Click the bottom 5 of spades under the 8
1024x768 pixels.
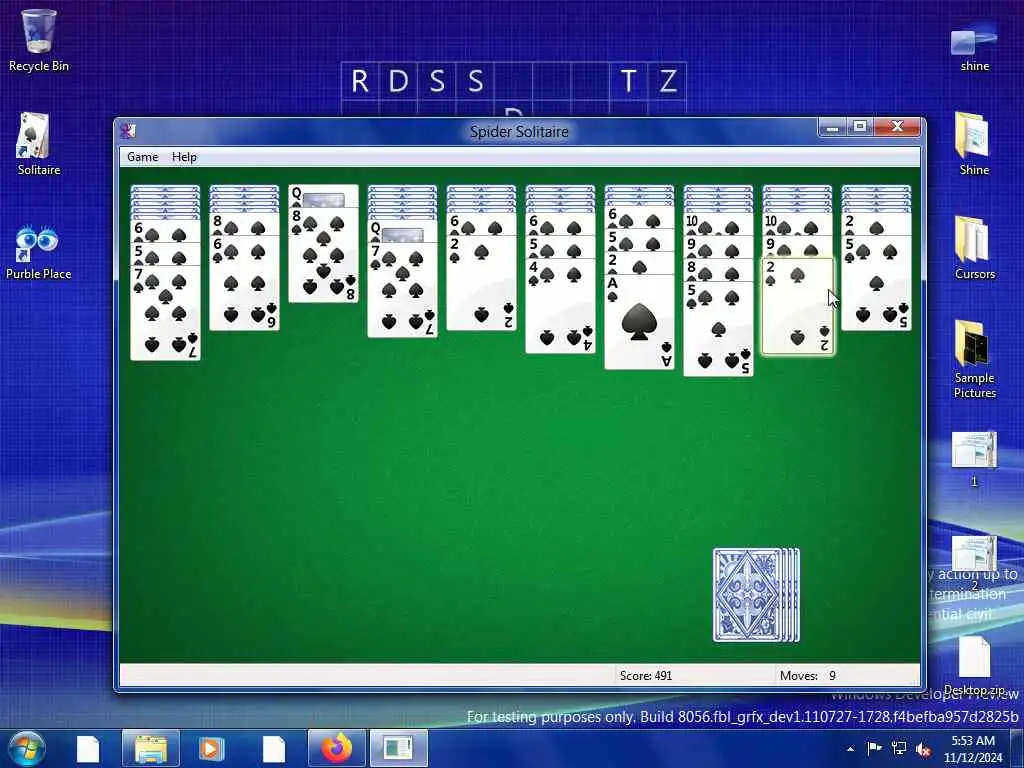click(x=718, y=329)
